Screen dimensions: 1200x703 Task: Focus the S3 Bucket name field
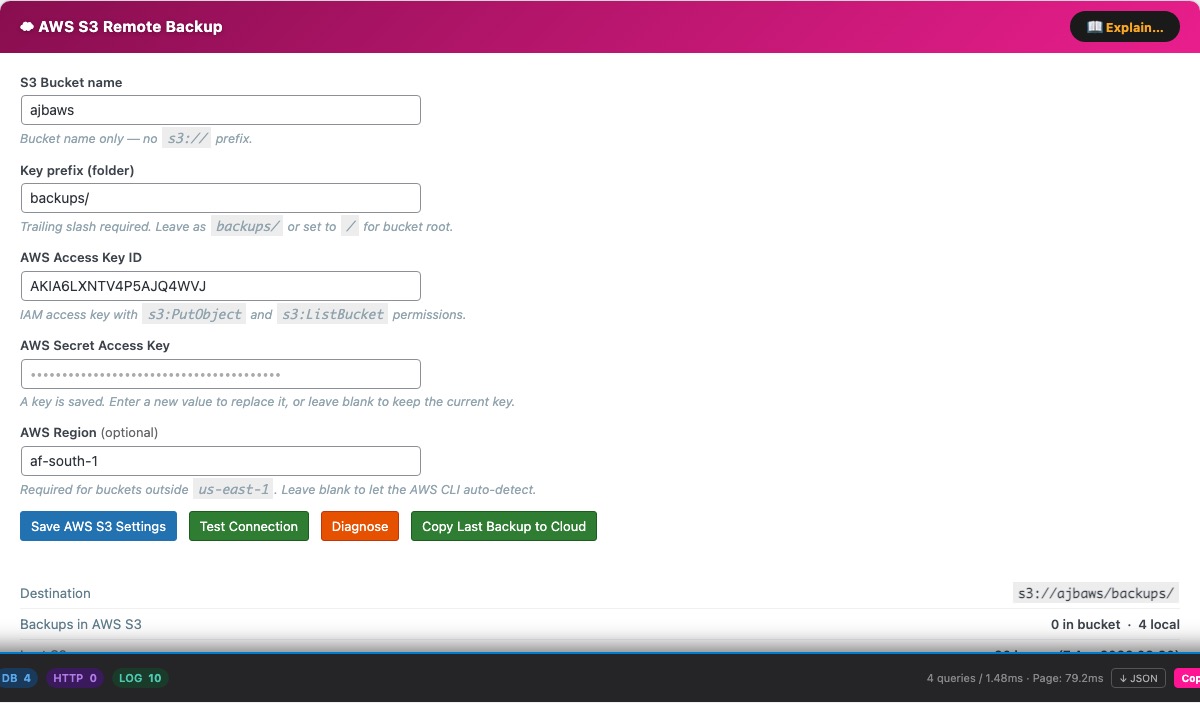click(x=220, y=110)
